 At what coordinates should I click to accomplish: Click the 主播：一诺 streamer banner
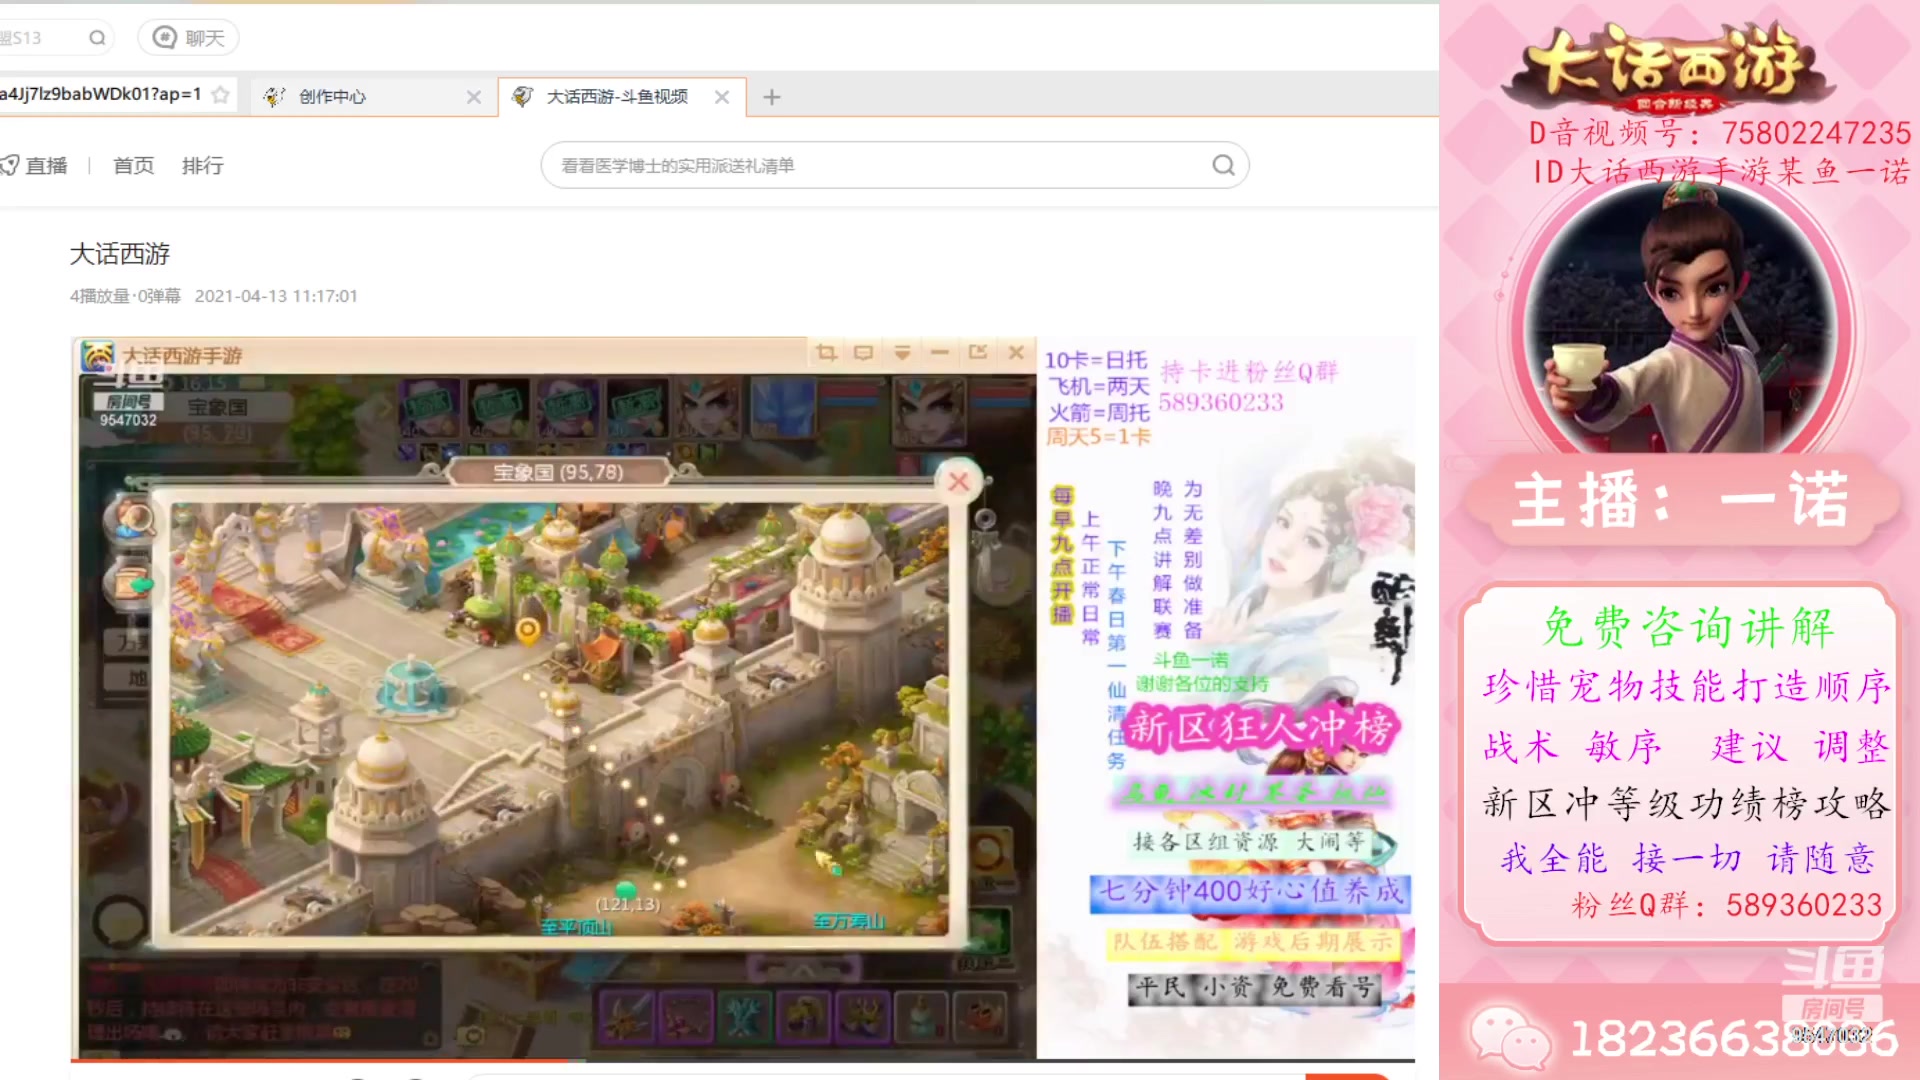(x=1680, y=499)
